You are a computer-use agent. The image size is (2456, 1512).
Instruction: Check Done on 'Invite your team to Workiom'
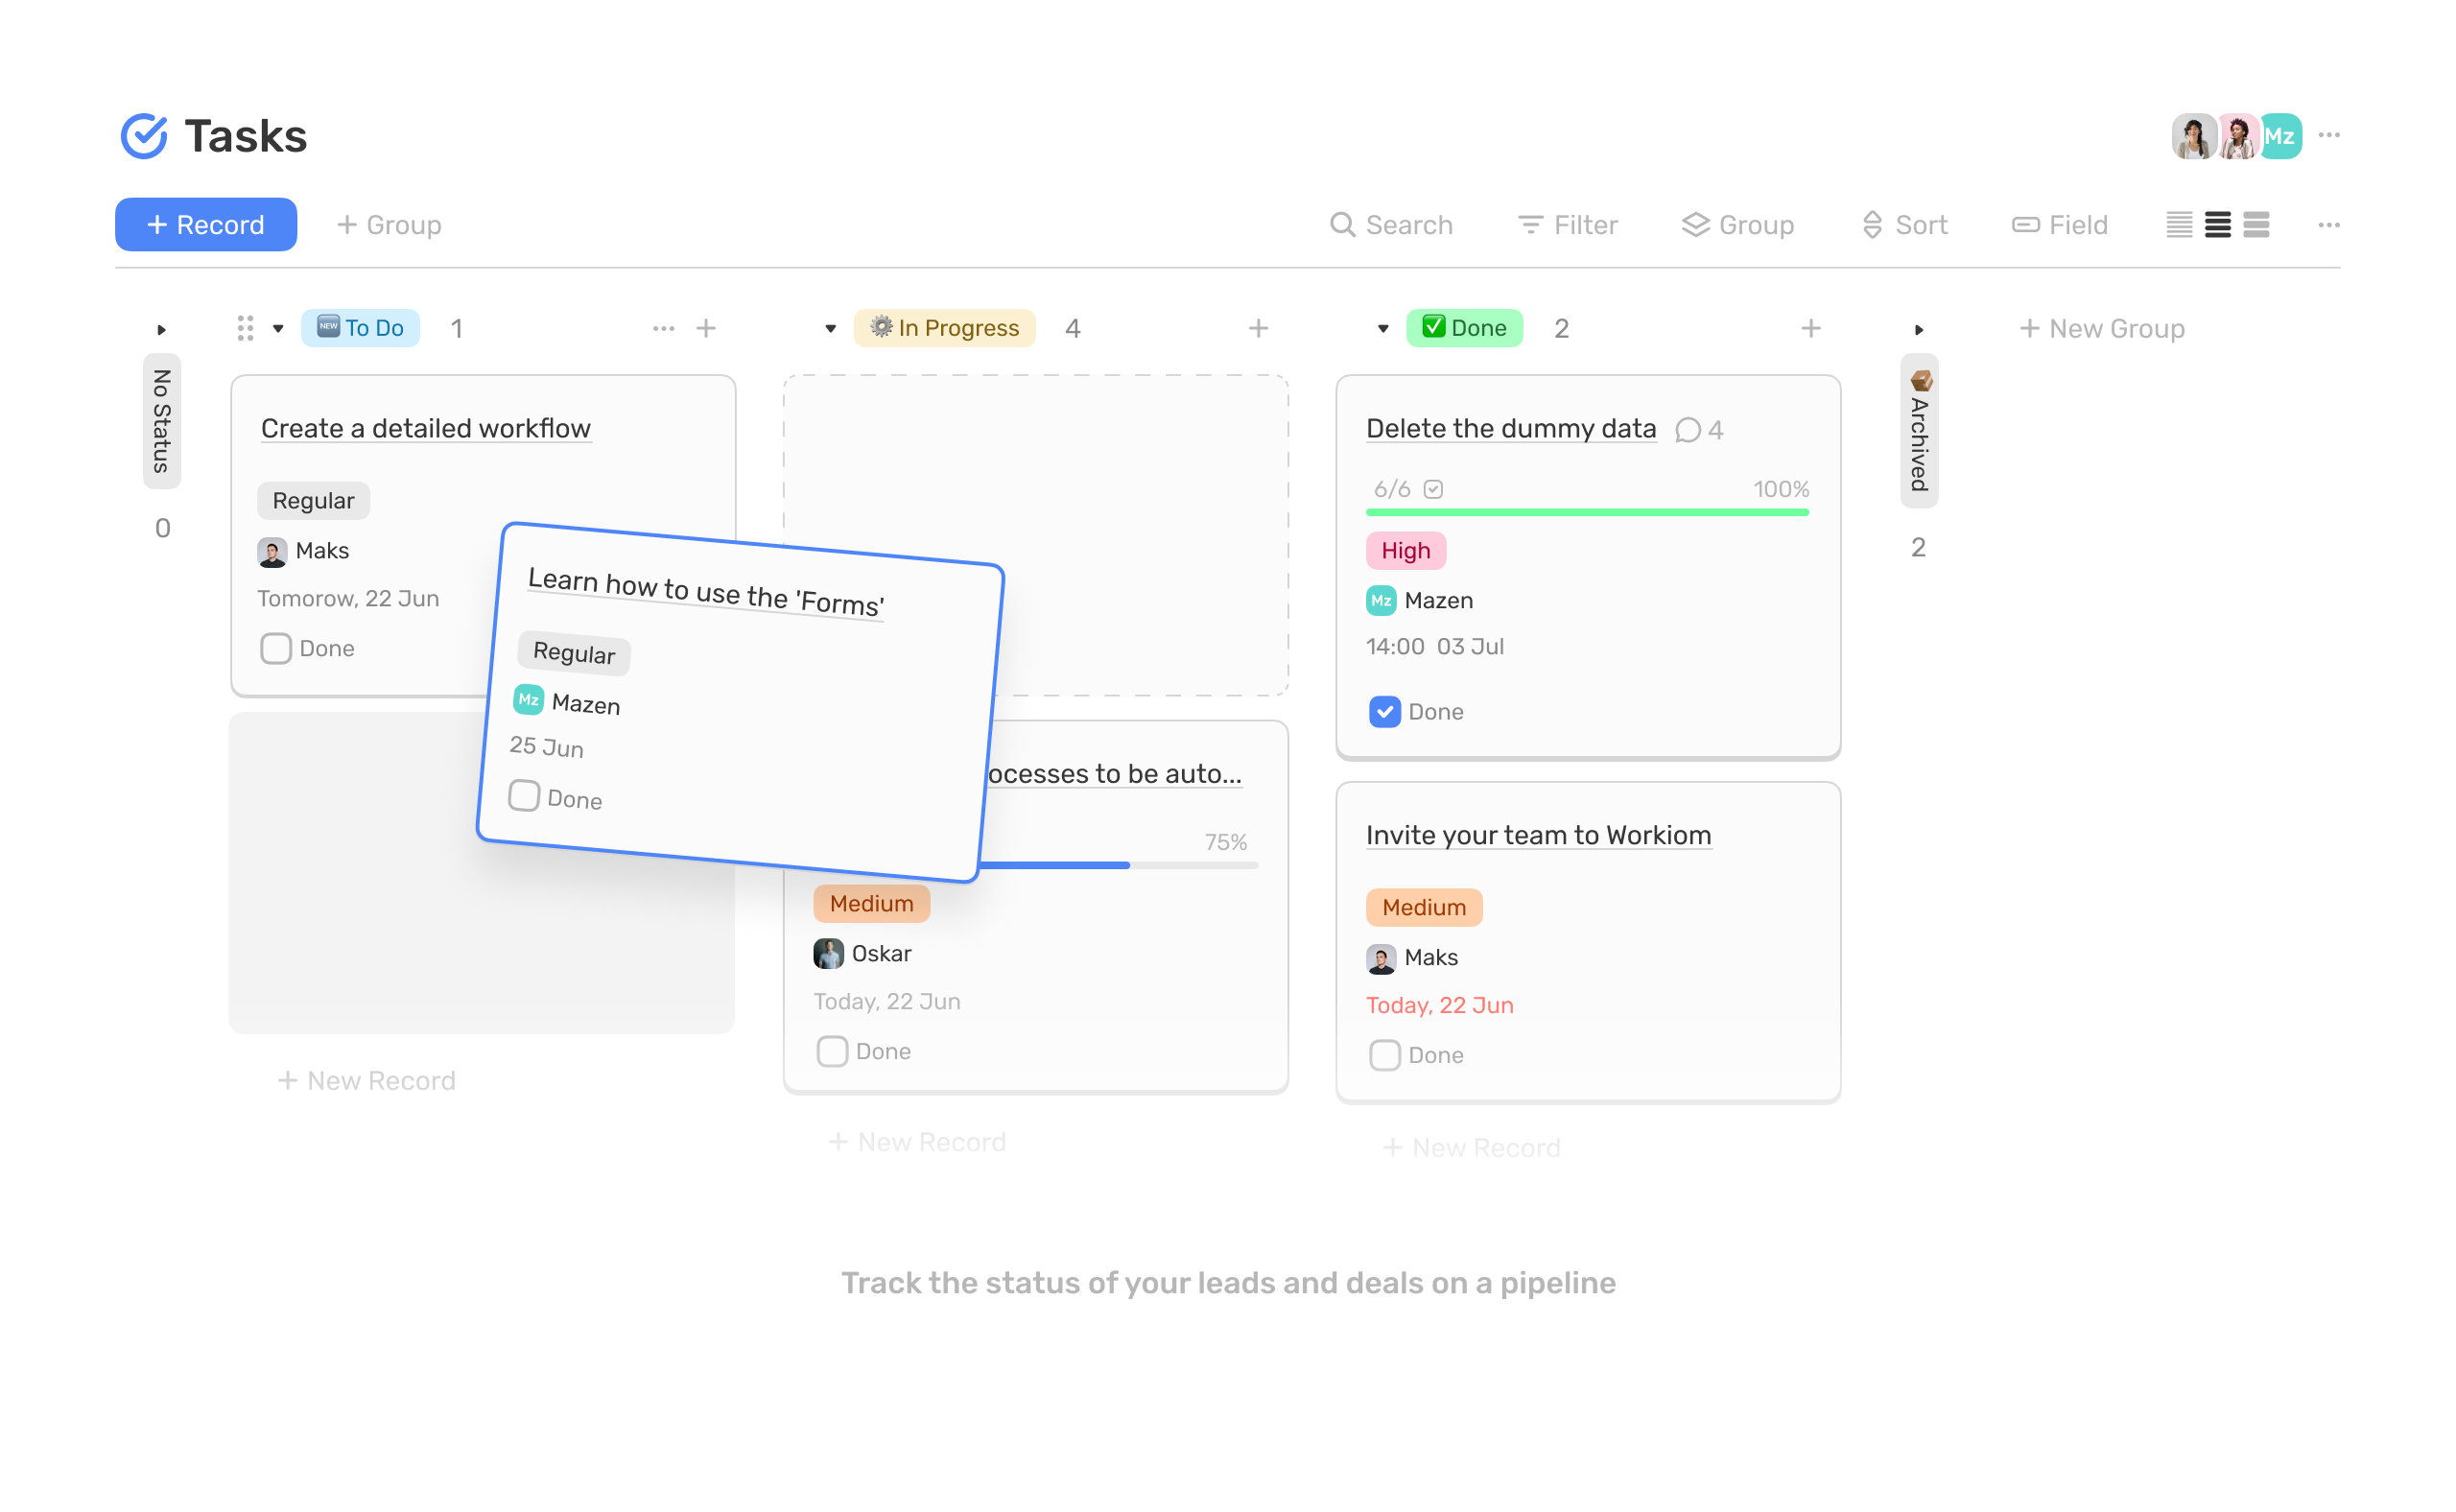[x=1385, y=1055]
